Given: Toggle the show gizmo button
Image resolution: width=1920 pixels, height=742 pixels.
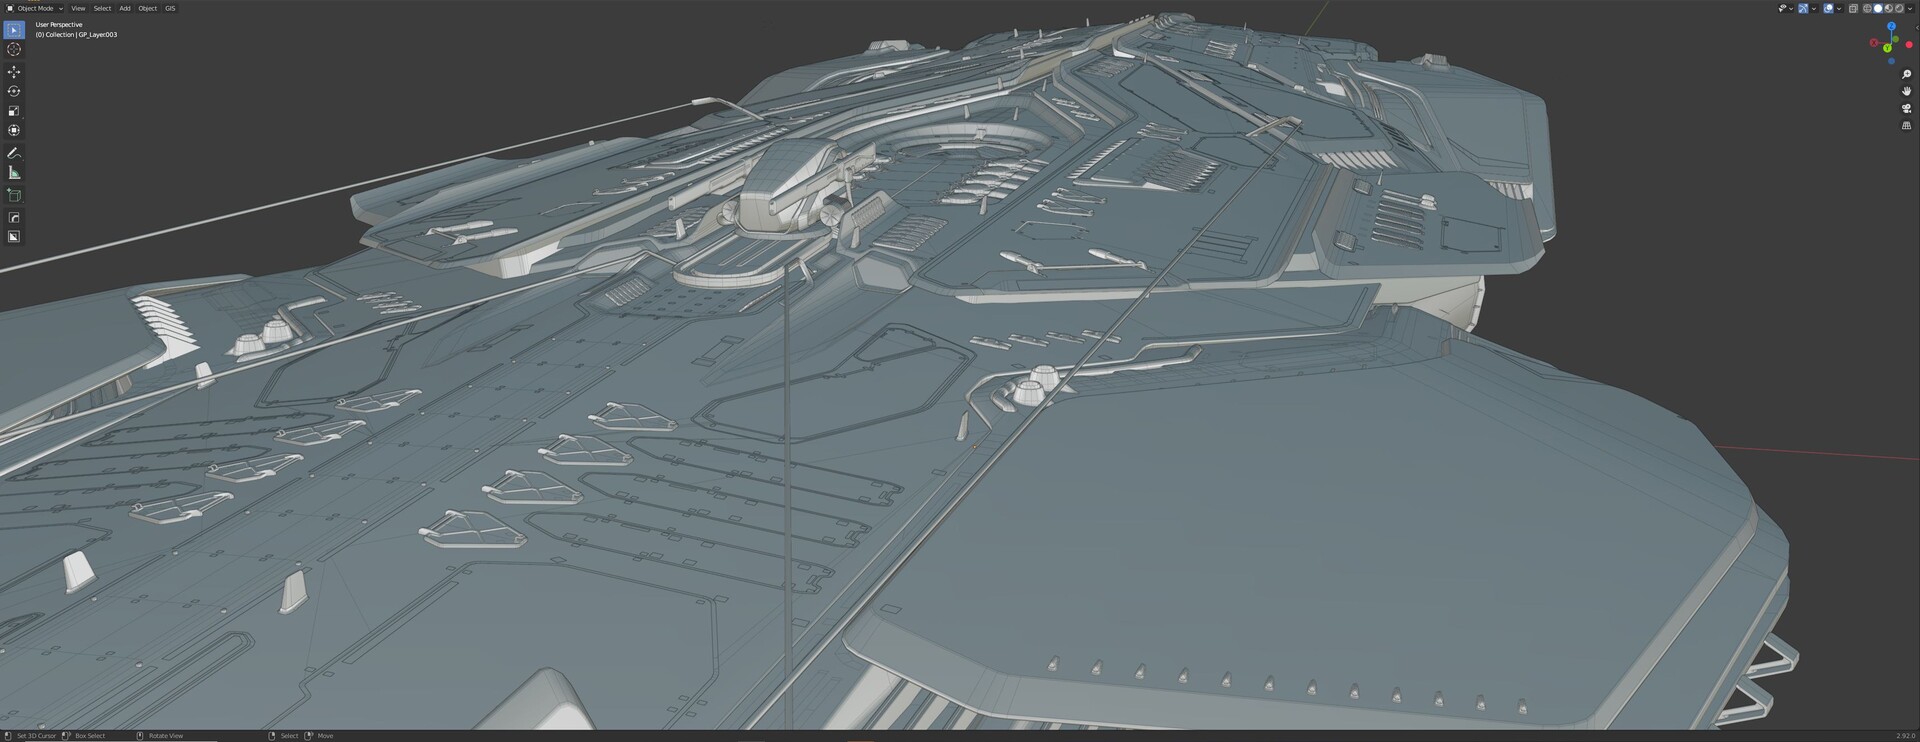Looking at the screenshot, I should tap(1803, 8).
